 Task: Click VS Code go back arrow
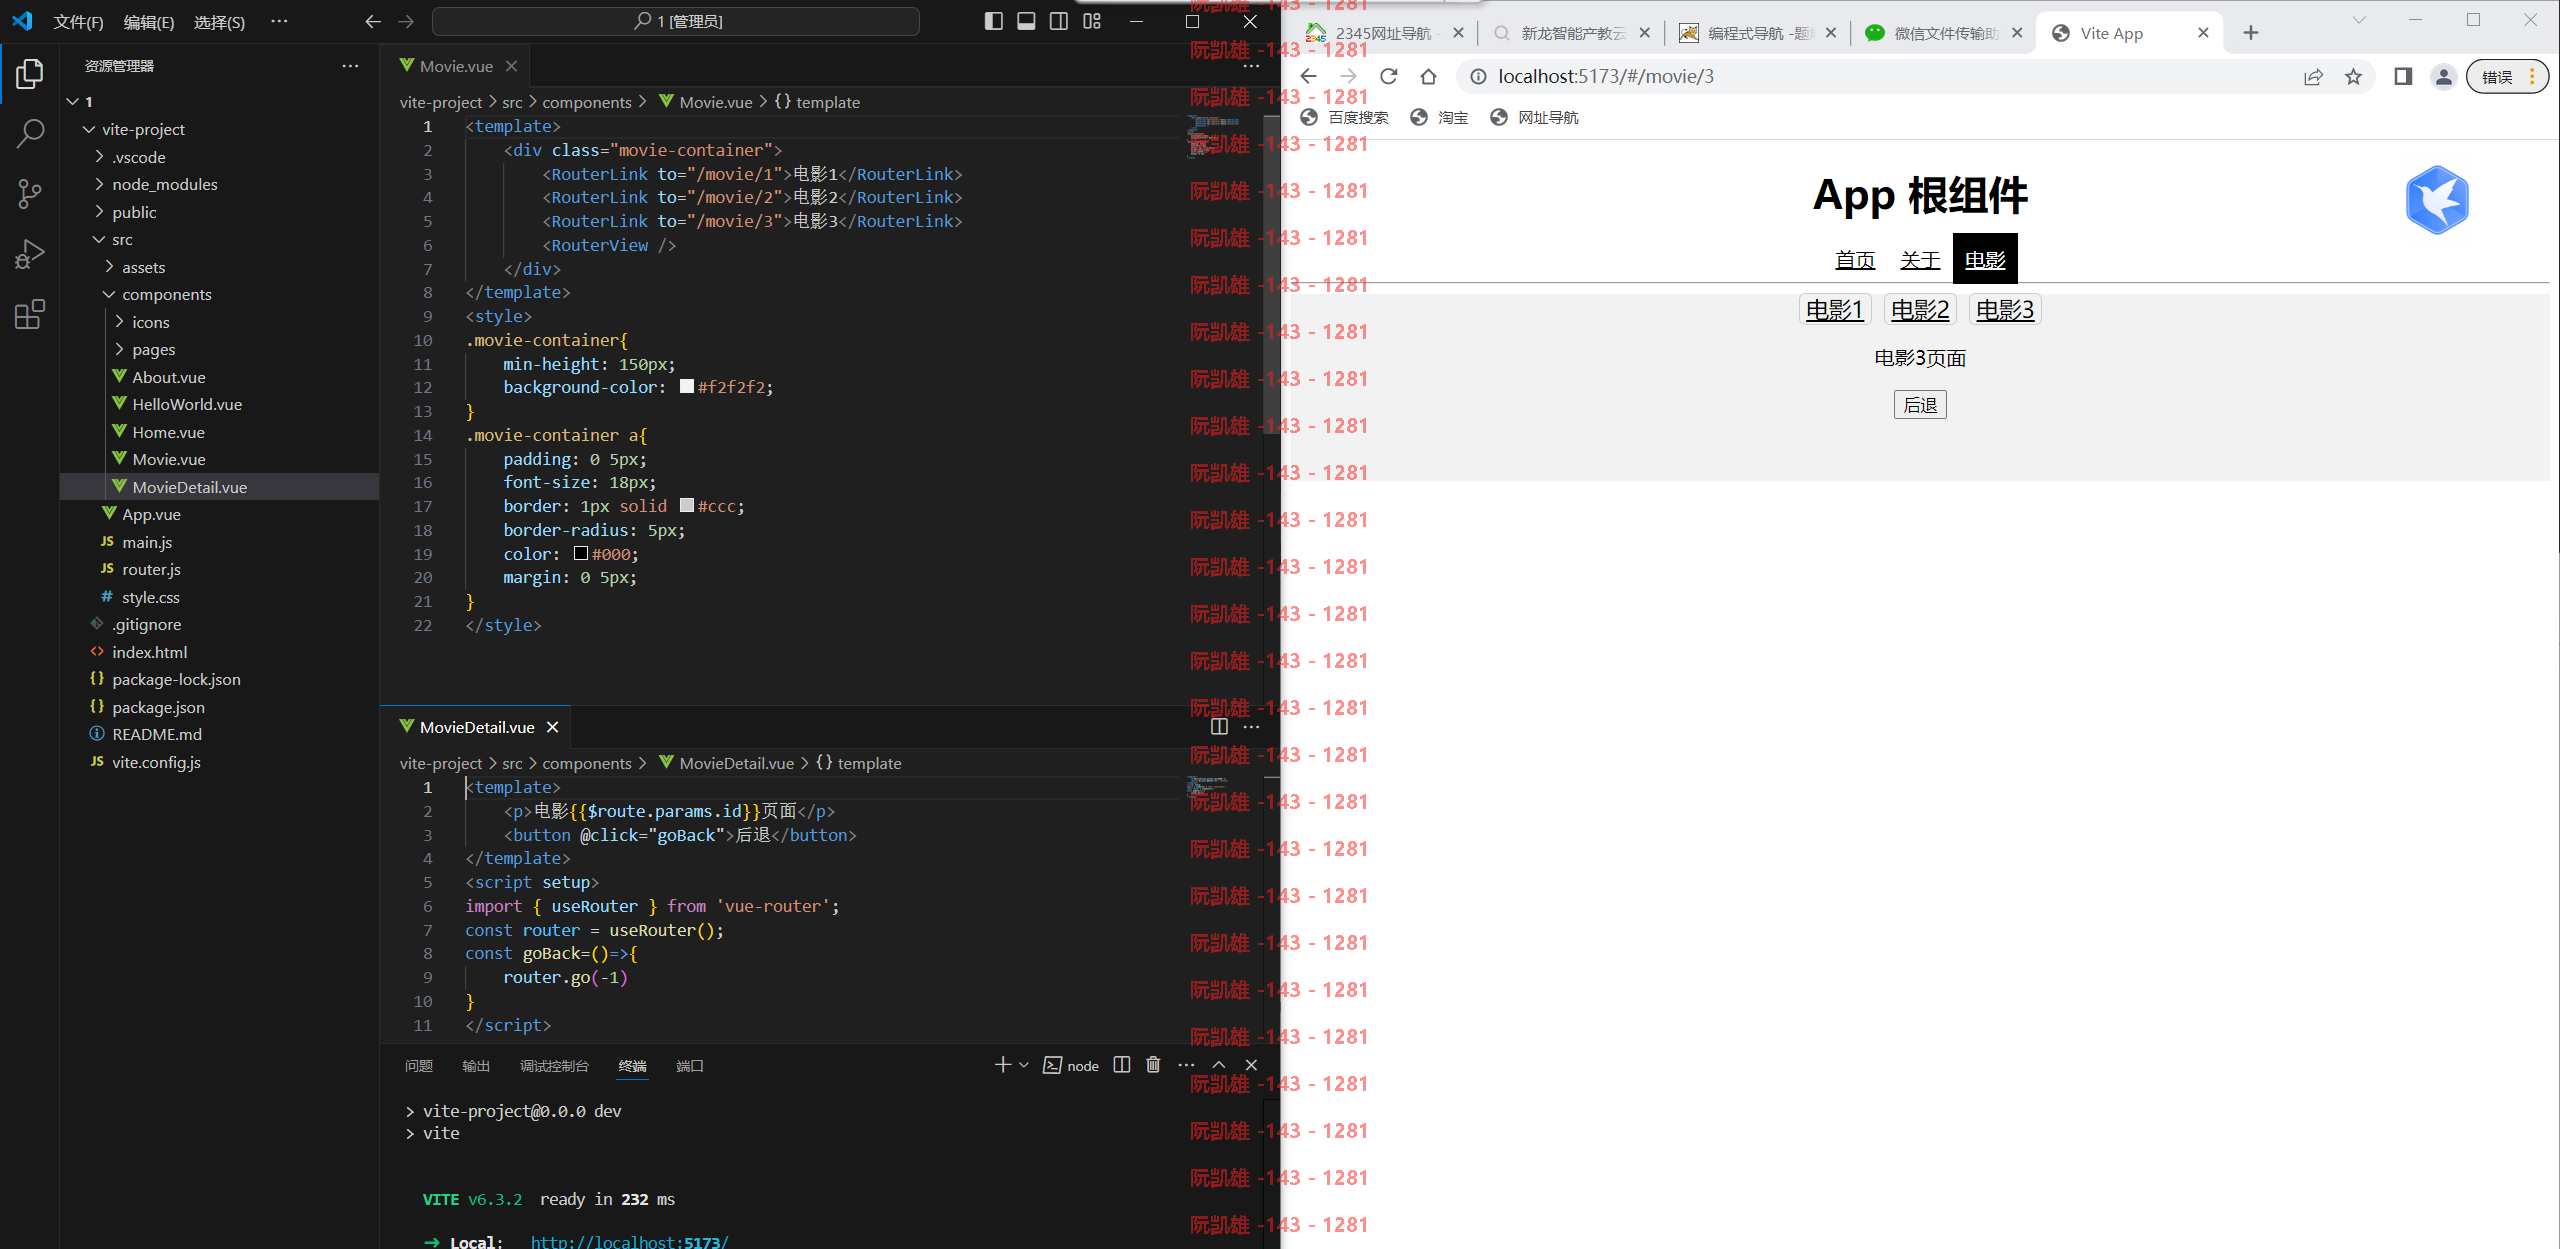tap(373, 21)
